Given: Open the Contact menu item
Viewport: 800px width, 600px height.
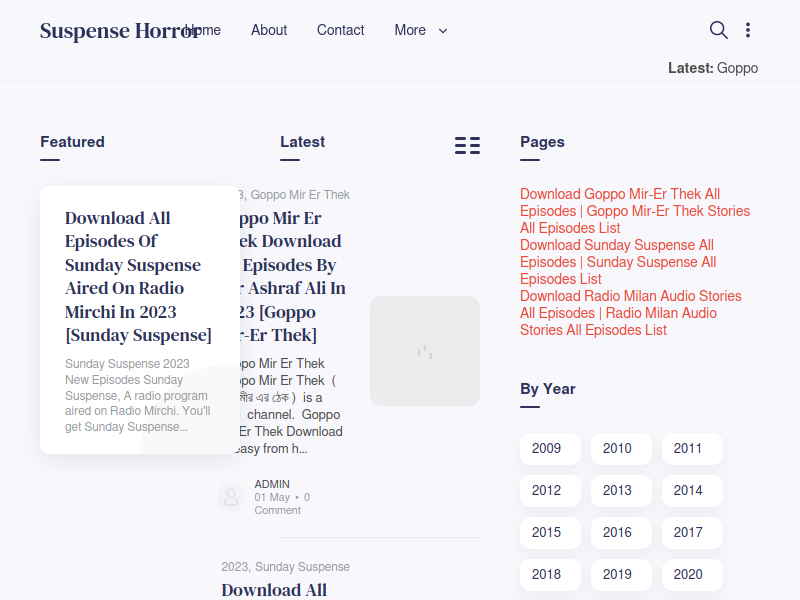Looking at the screenshot, I should tap(340, 30).
